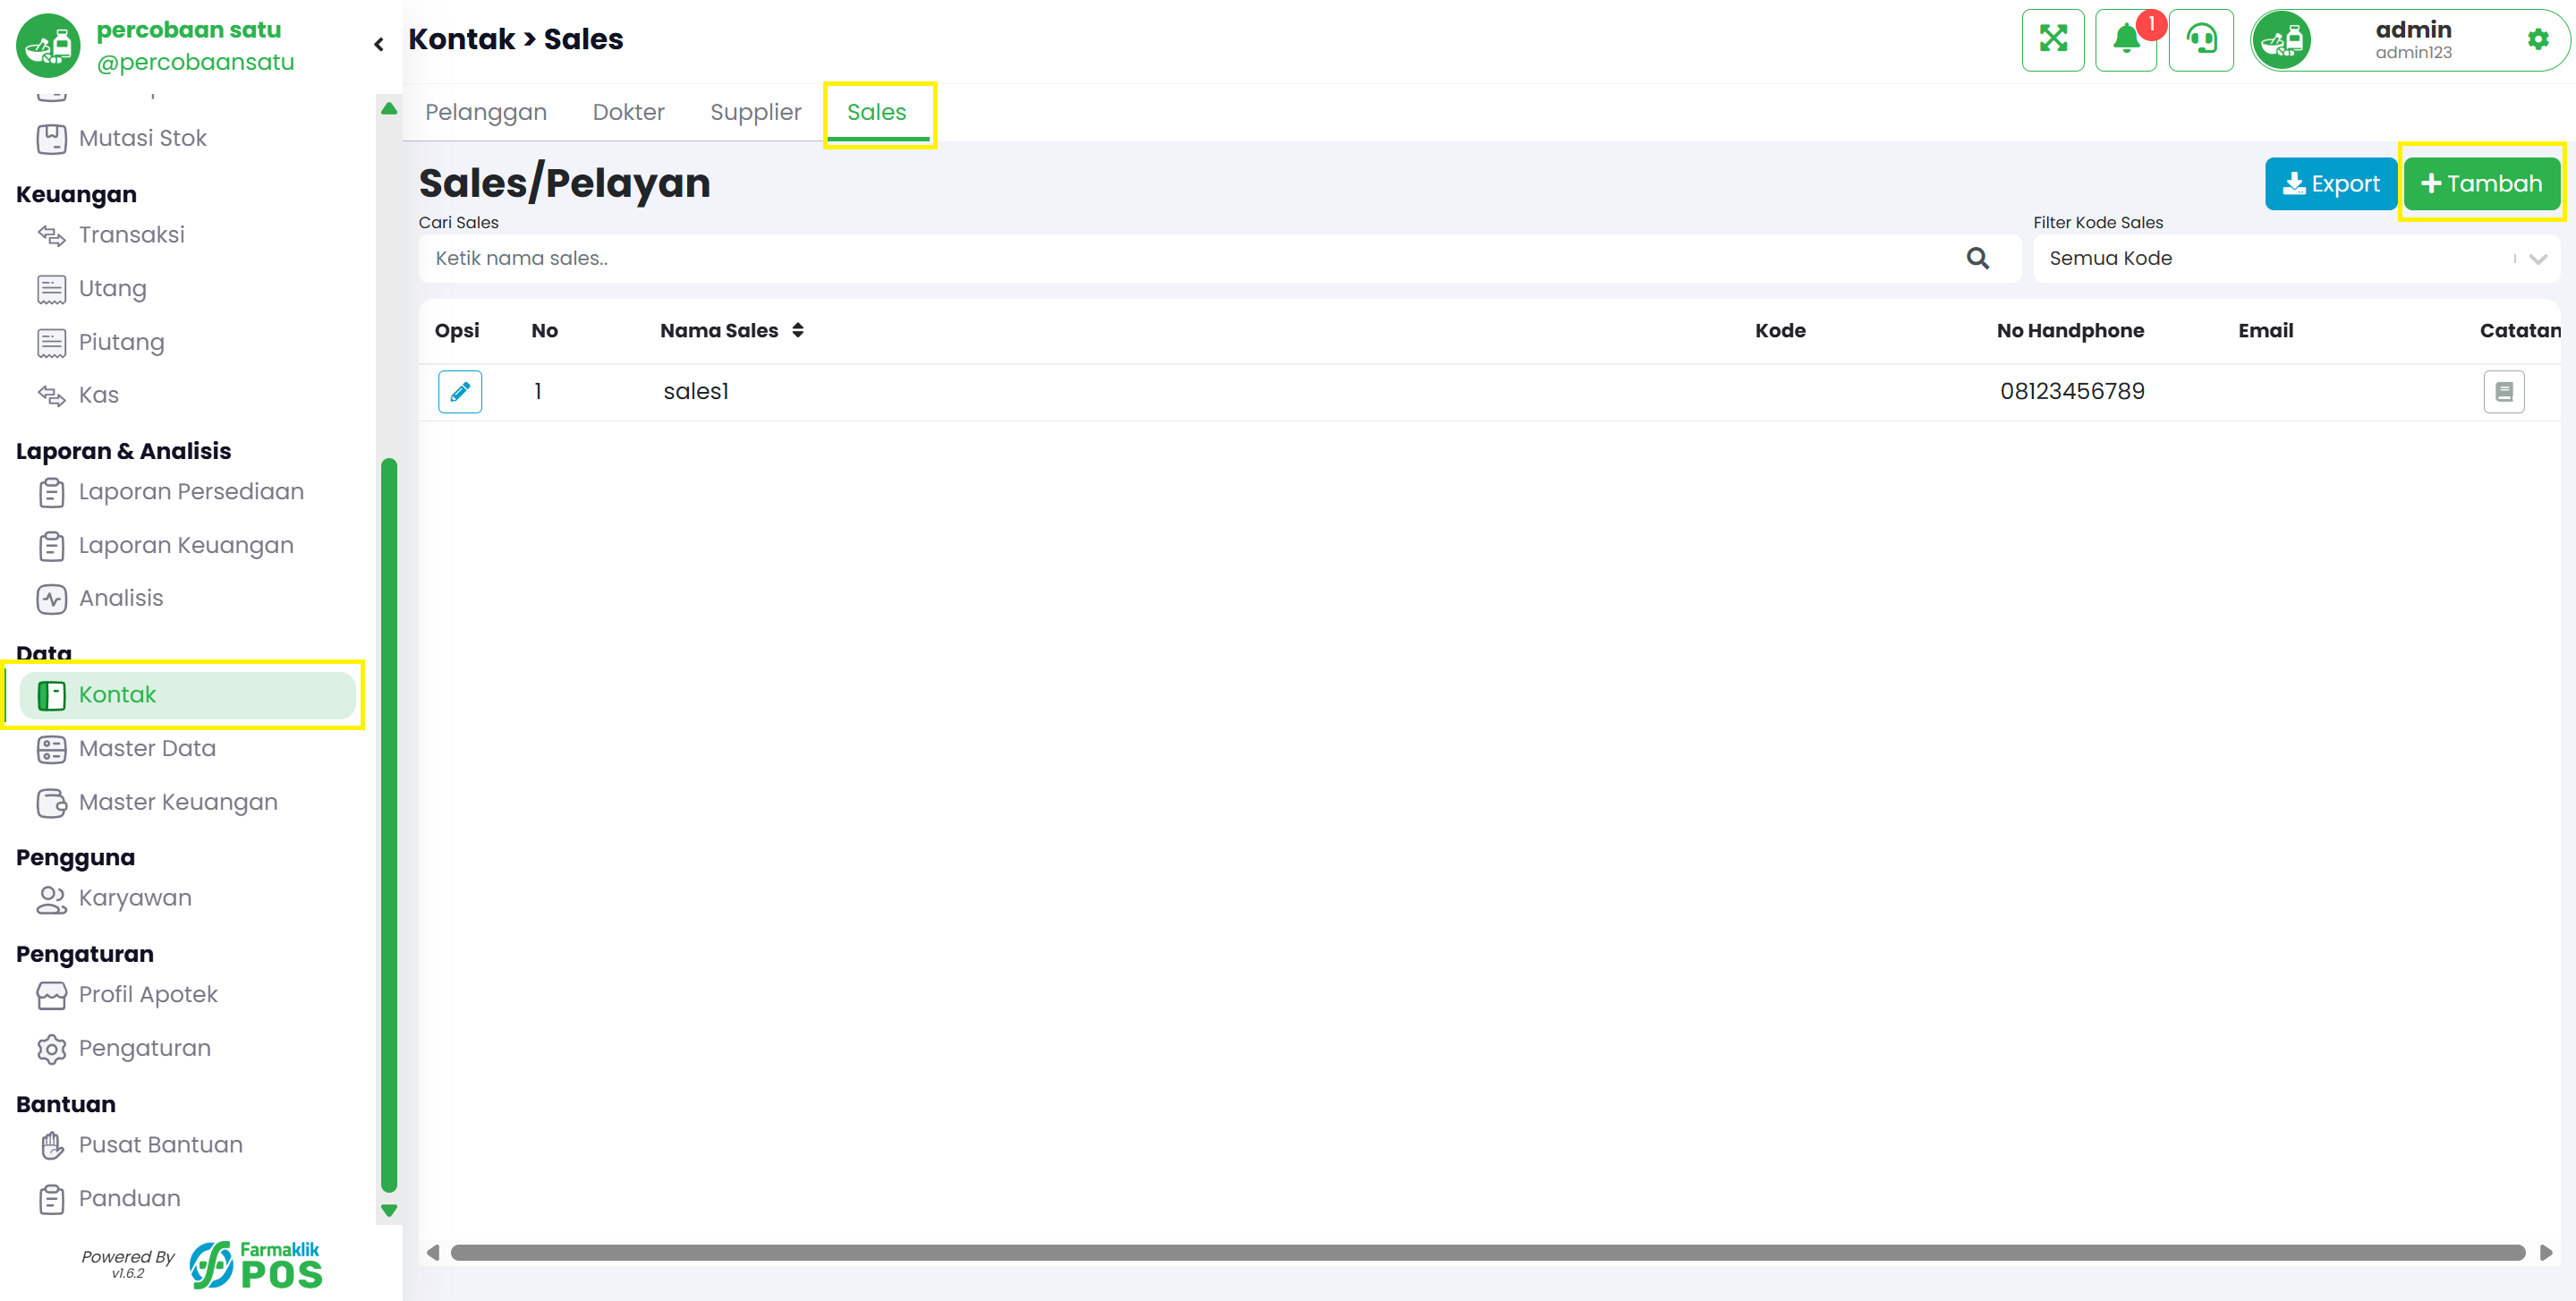Select the Sales tab
The width and height of the screenshot is (2576, 1301).
coord(877,112)
